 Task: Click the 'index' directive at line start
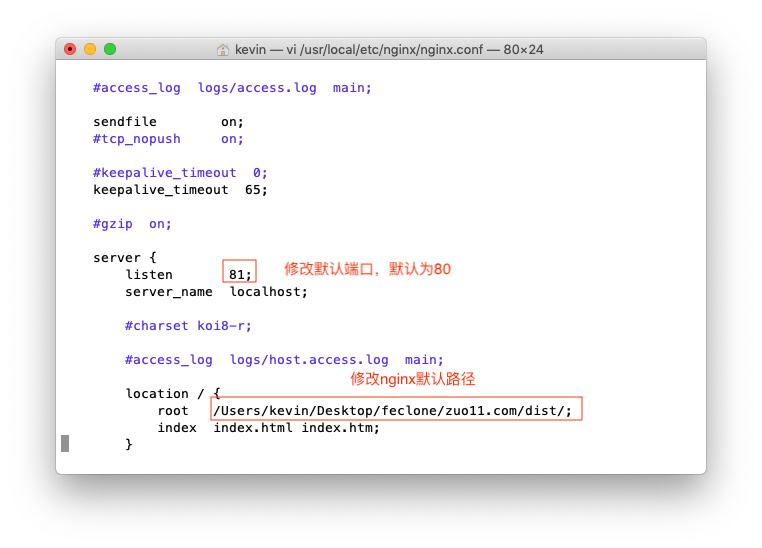pyautogui.click(x=177, y=428)
